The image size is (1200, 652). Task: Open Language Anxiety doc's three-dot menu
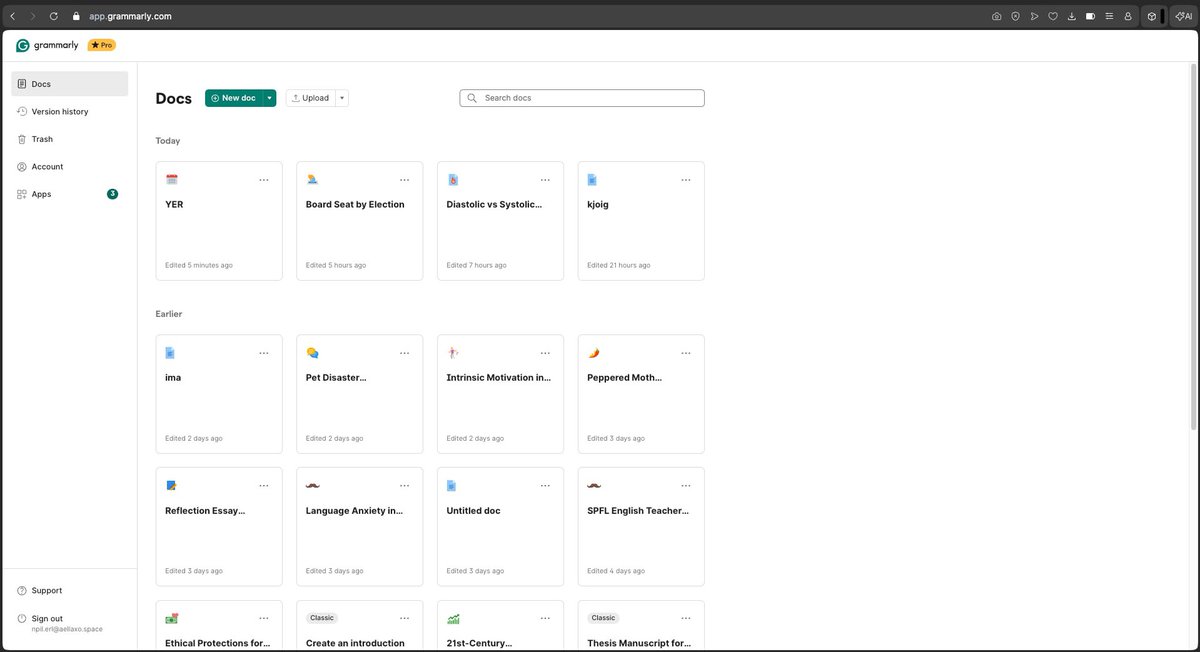click(404, 486)
